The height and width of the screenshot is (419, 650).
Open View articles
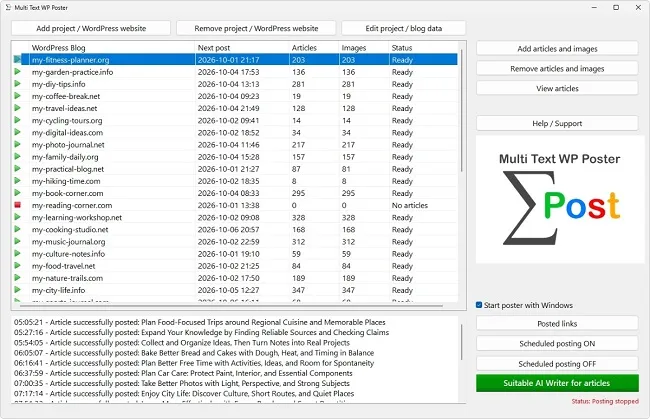[557, 88]
